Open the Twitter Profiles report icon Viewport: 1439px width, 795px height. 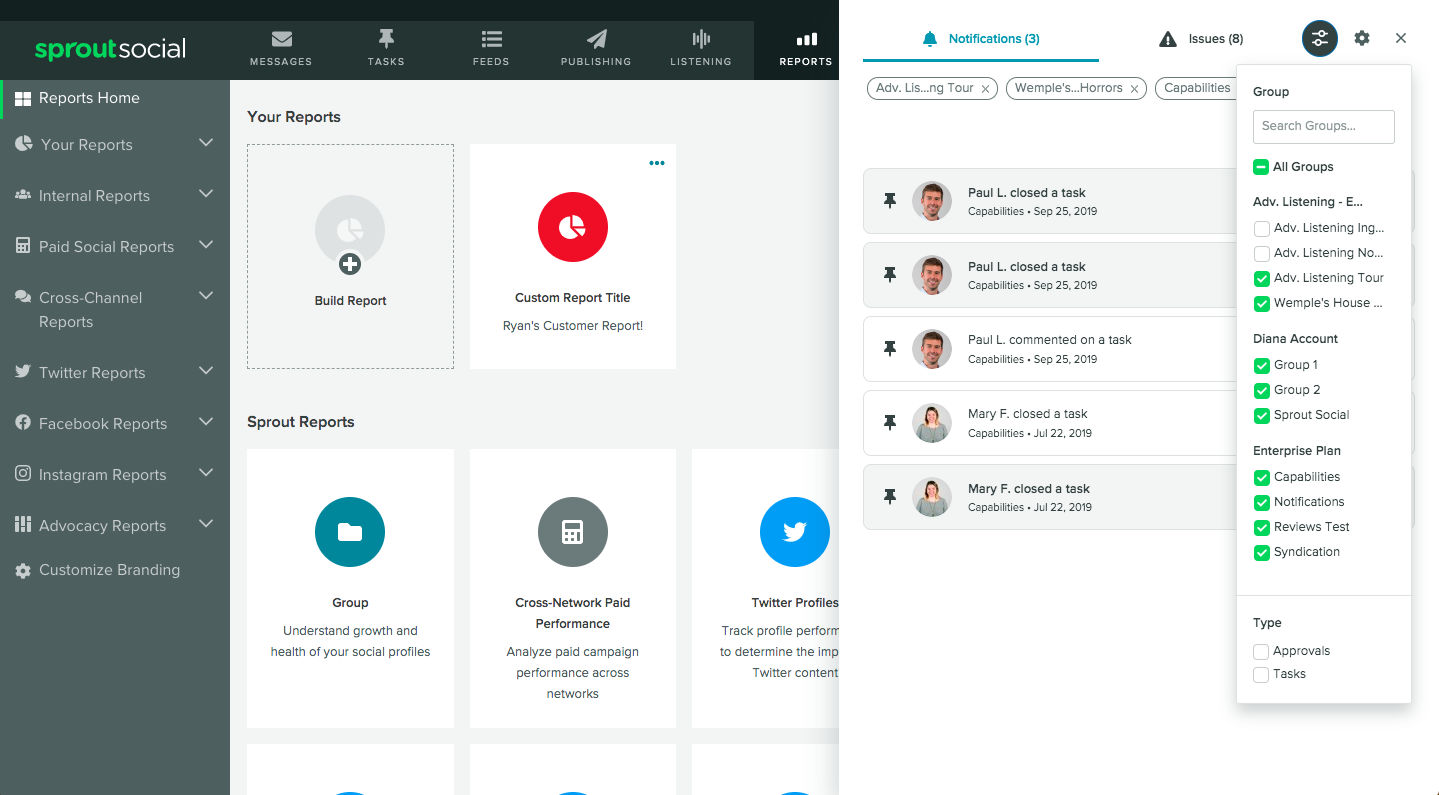pos(795,532)
